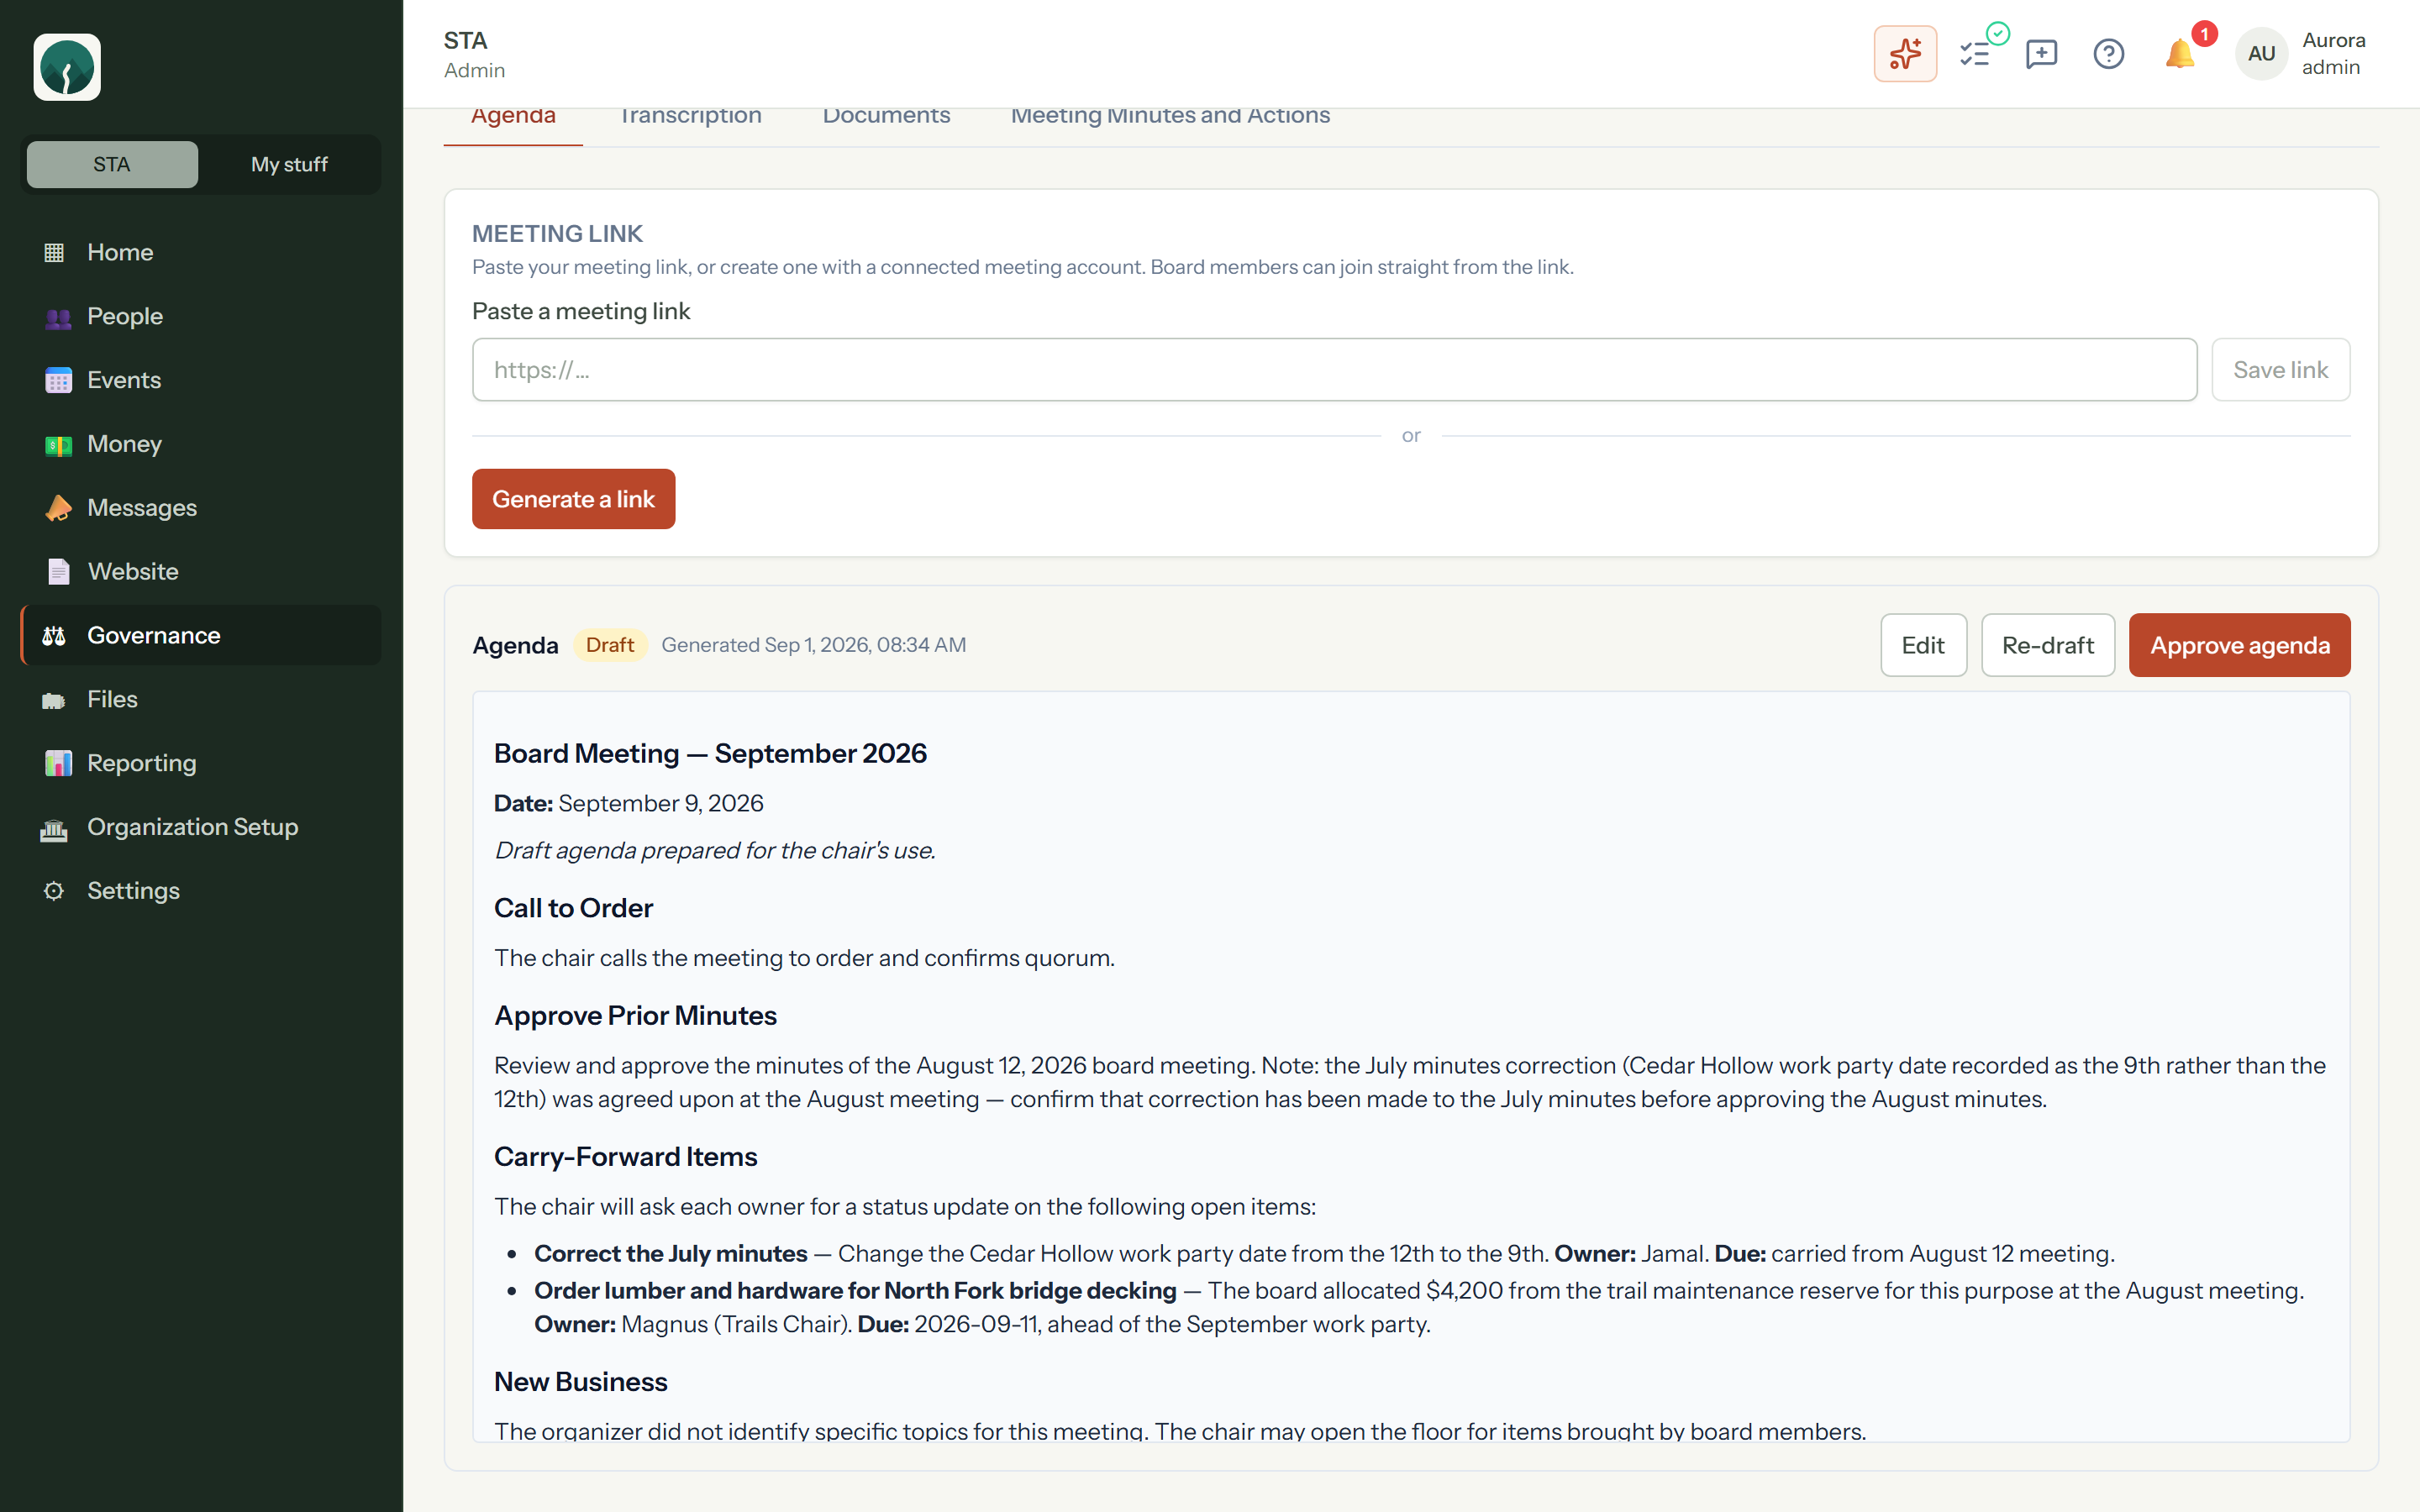
Task: Click the Reporting chart icon
Action: (58, 763)
